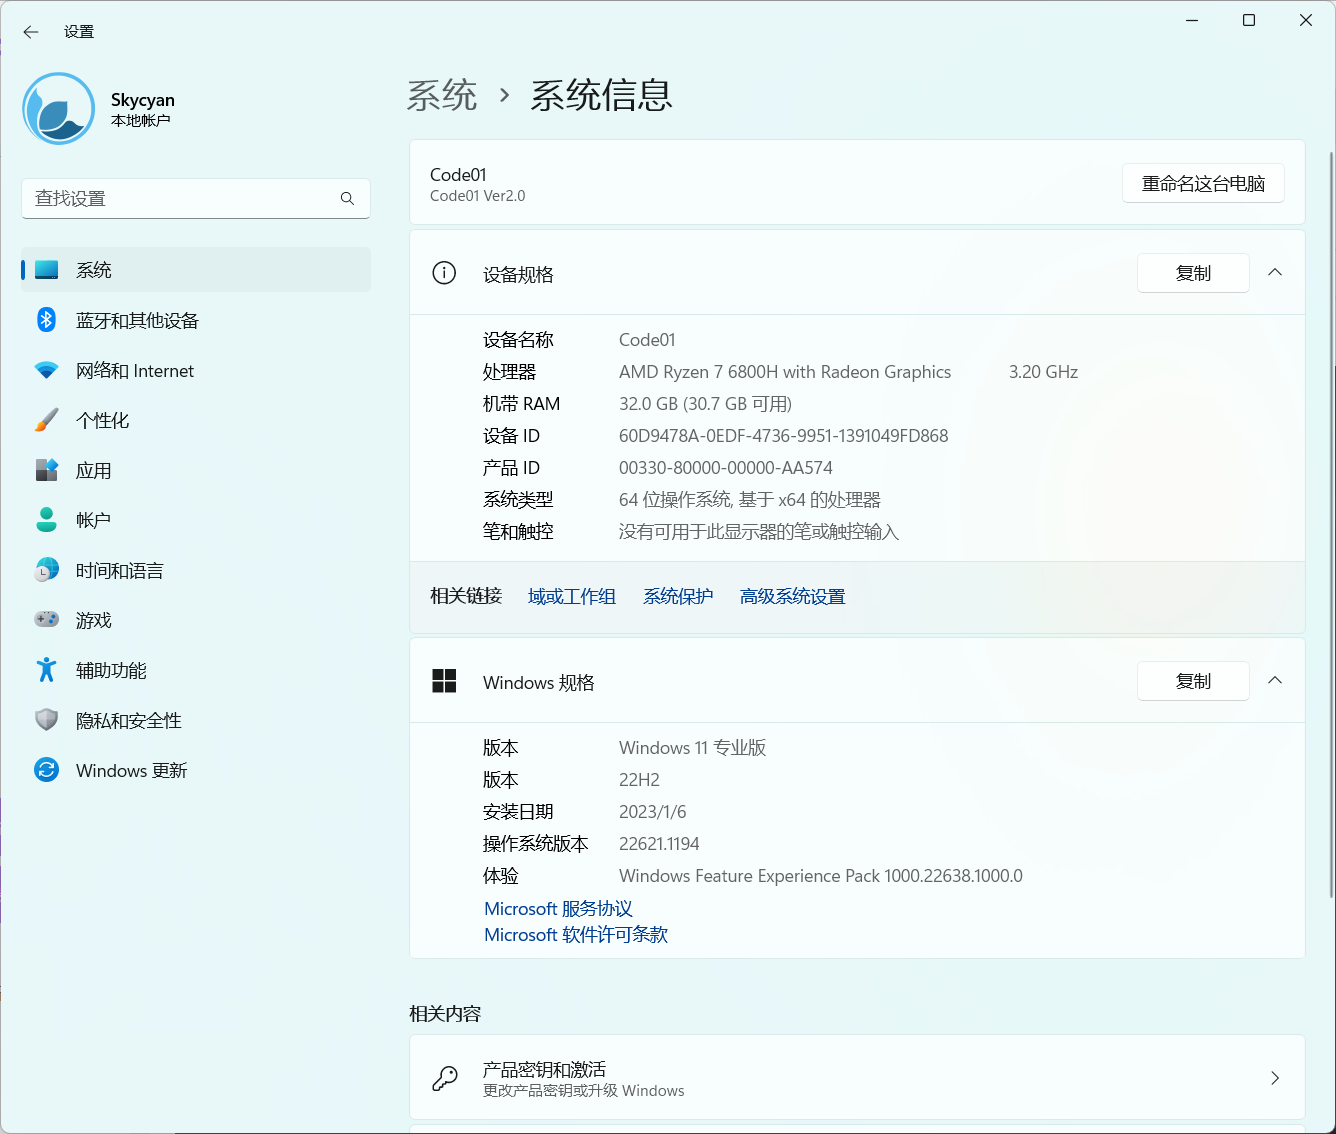Select 系统 in the sidebar

tap(196, 270)
